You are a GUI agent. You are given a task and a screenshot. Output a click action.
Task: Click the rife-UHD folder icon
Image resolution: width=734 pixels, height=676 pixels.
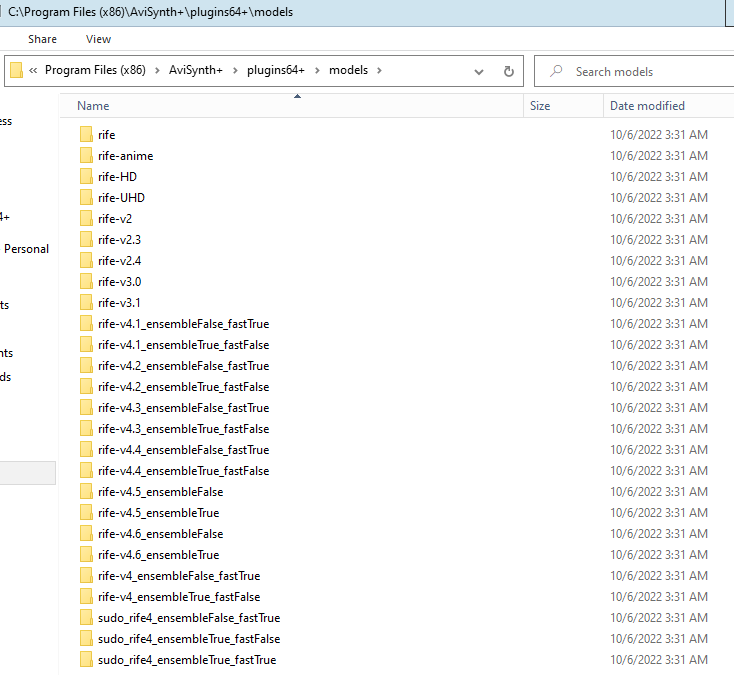[86, 198]
